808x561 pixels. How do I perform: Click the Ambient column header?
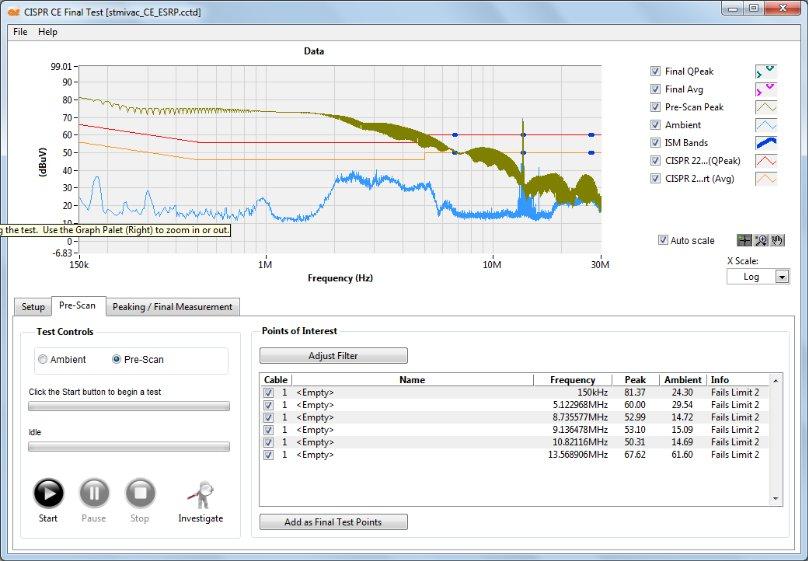click(683, 380)
